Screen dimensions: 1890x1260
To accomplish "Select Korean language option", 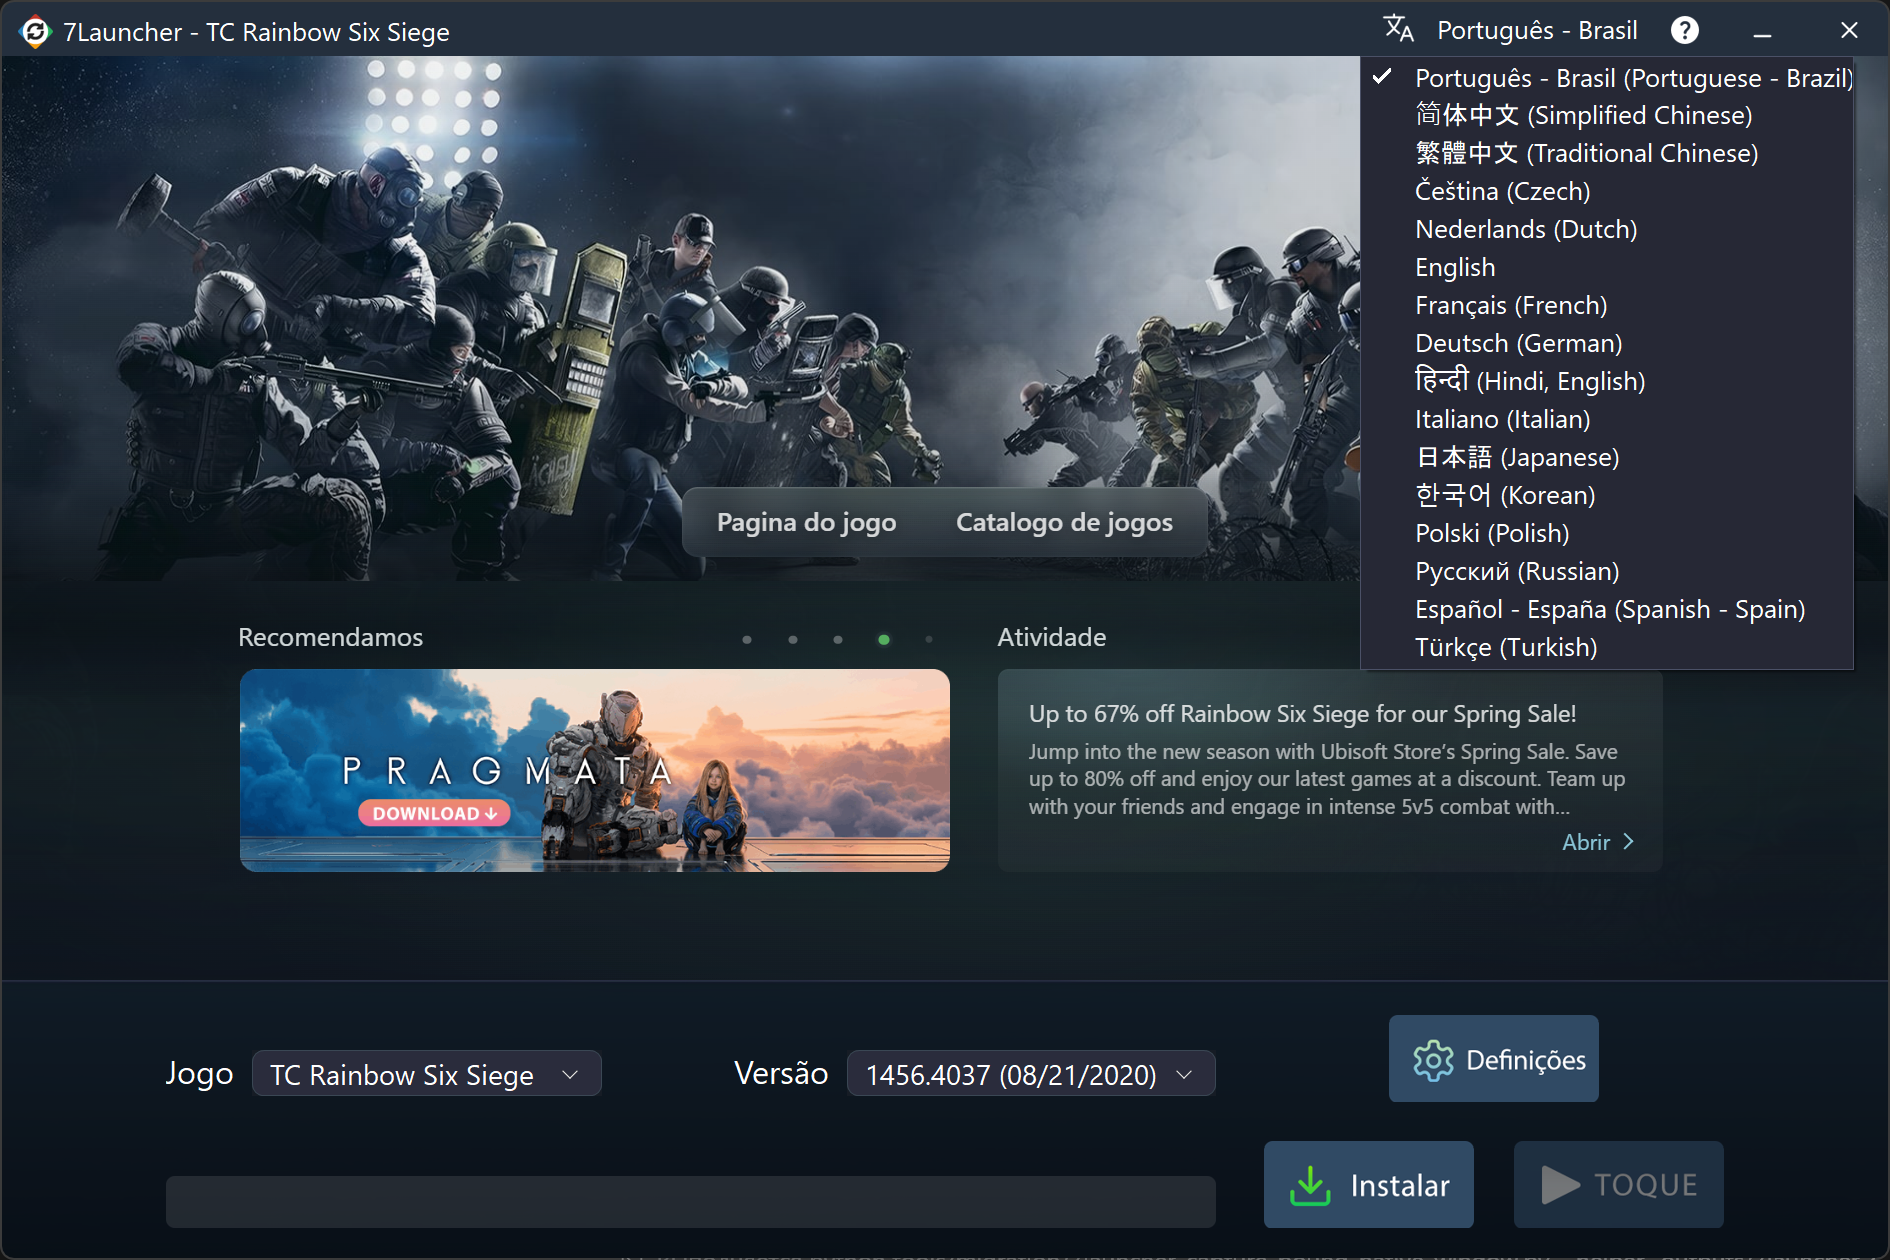I will pos(1607,496).
